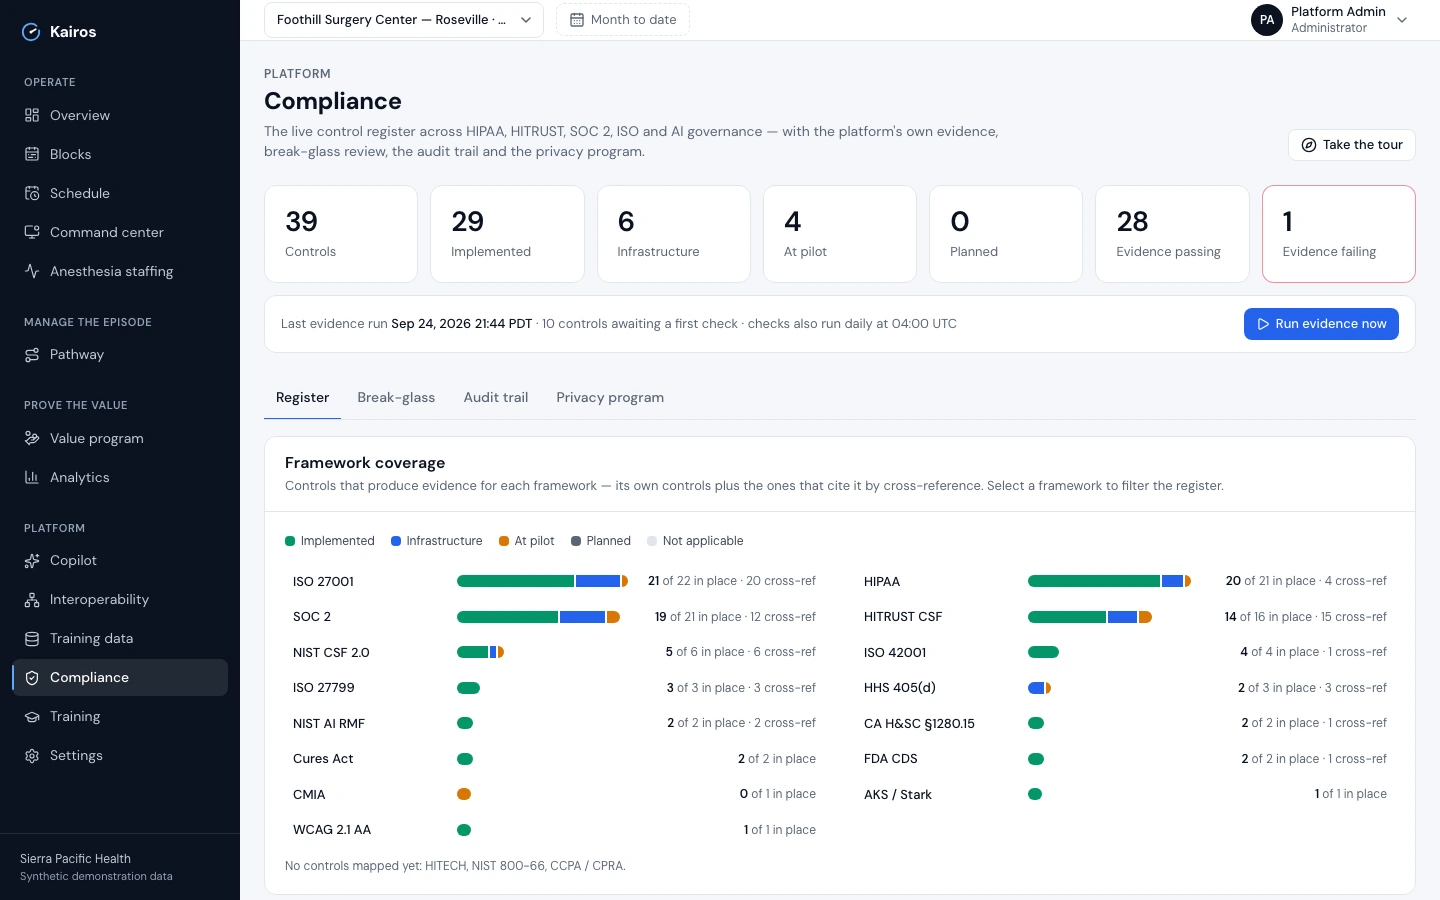
Task: Select the HHS 405(d) framework row
Action: [1125, 688]
